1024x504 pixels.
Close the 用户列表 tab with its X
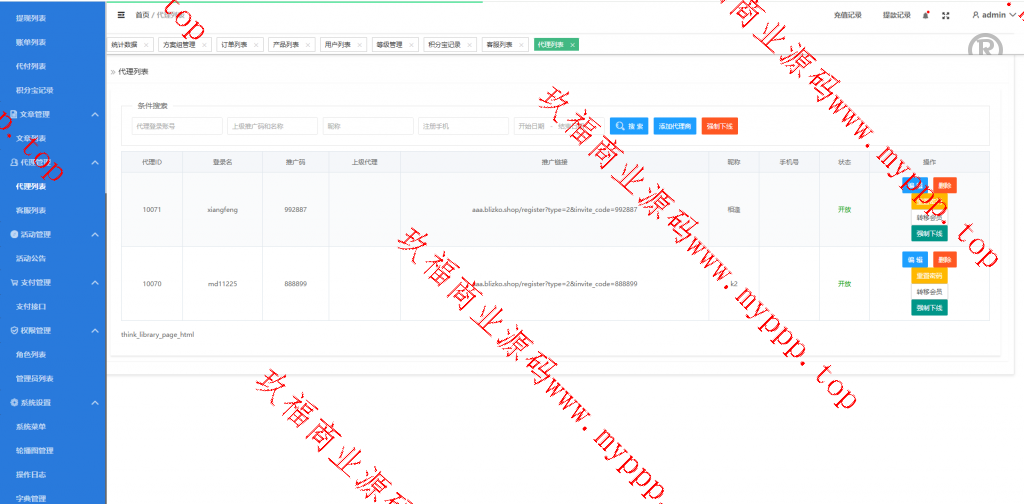[359, 45]
